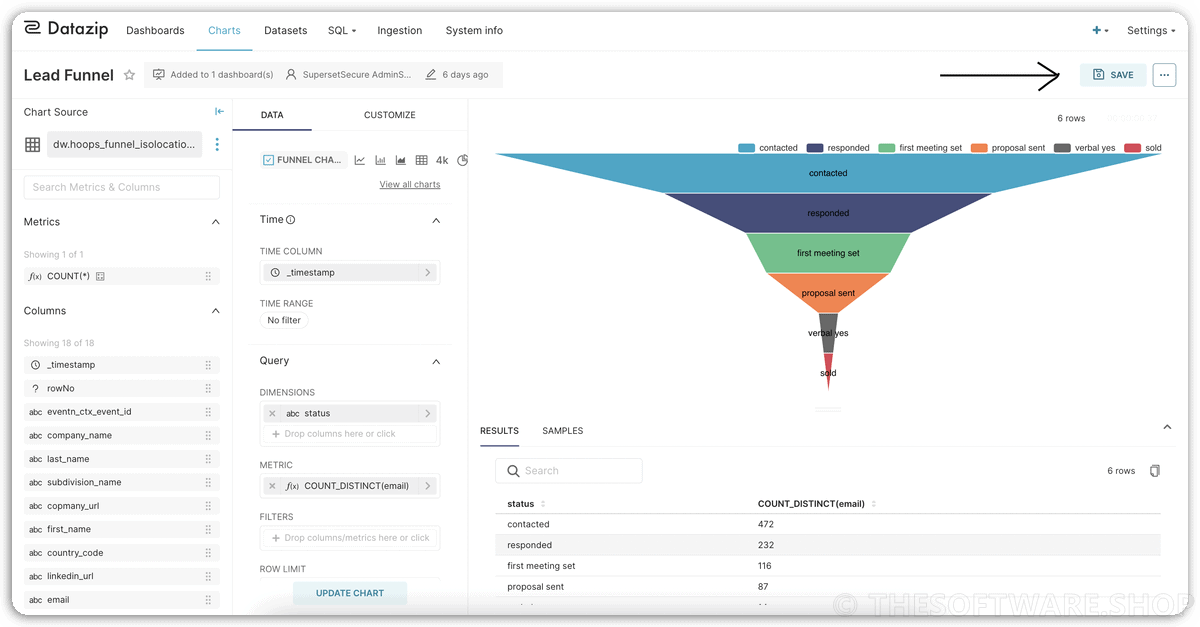The image size is (1200, 627).
Task: Collapse the Metrics section
Action: (215, 222)
